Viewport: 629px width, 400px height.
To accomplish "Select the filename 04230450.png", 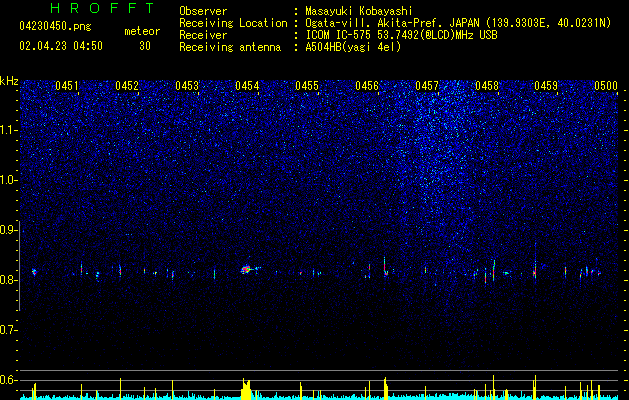I will (55, 27).
